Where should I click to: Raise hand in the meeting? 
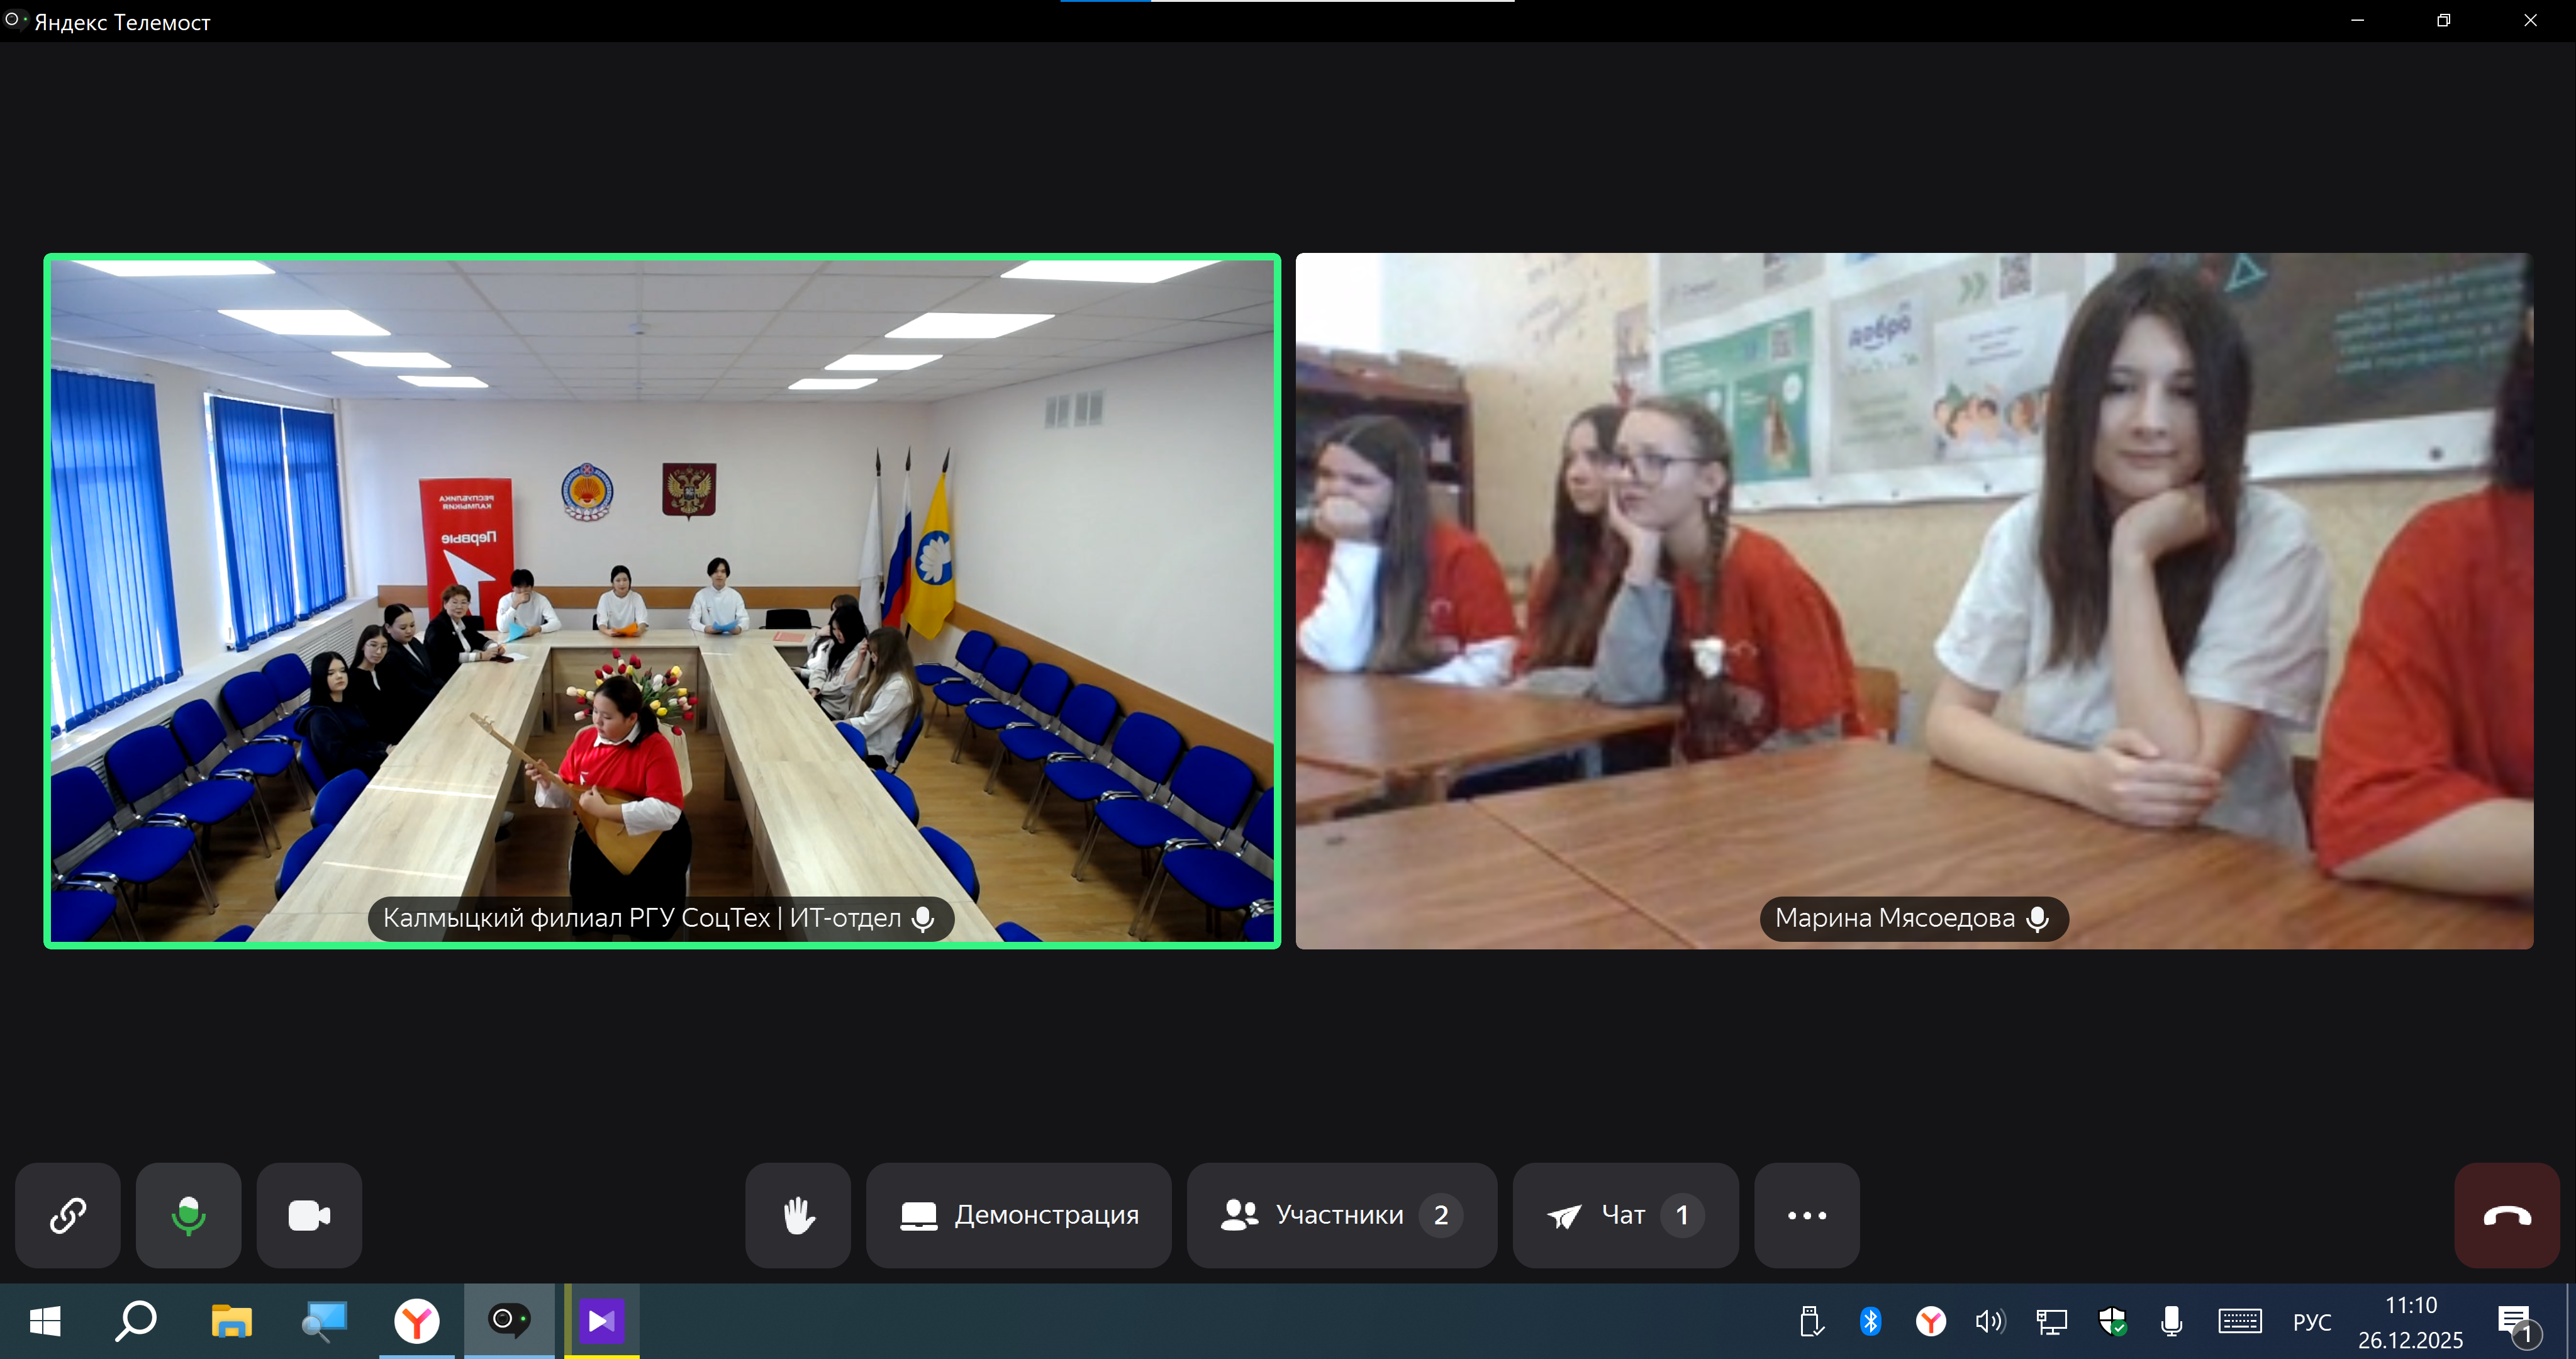(x=797, y=1215)
